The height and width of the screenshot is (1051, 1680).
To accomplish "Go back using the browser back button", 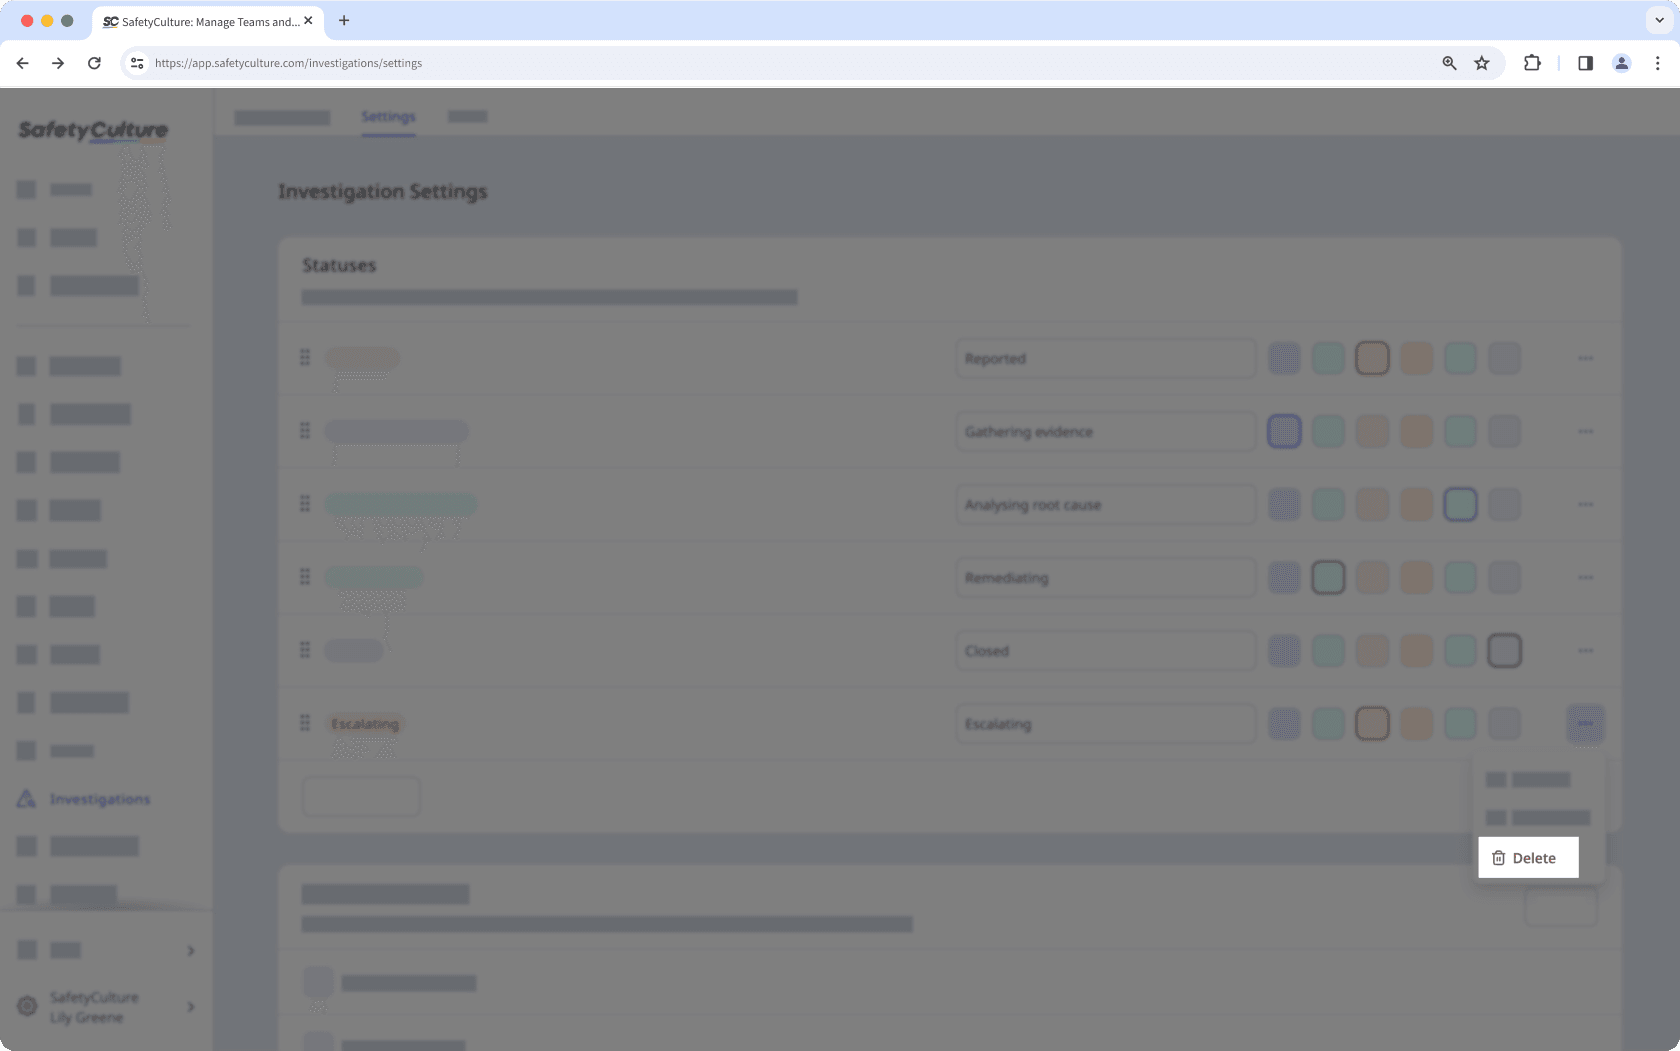I will coord(22,62).
